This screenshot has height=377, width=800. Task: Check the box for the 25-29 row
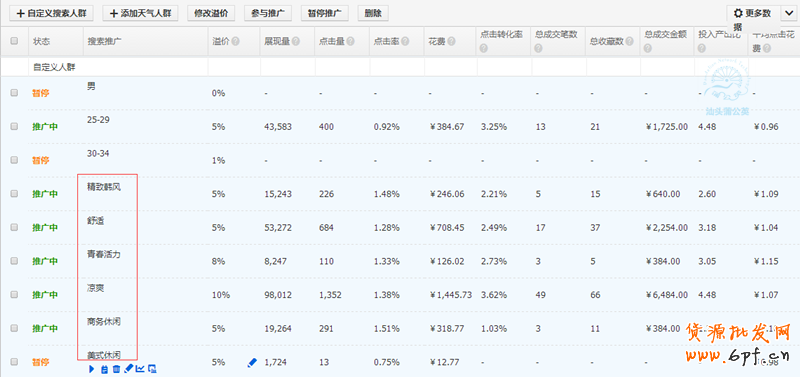point(14,126)
